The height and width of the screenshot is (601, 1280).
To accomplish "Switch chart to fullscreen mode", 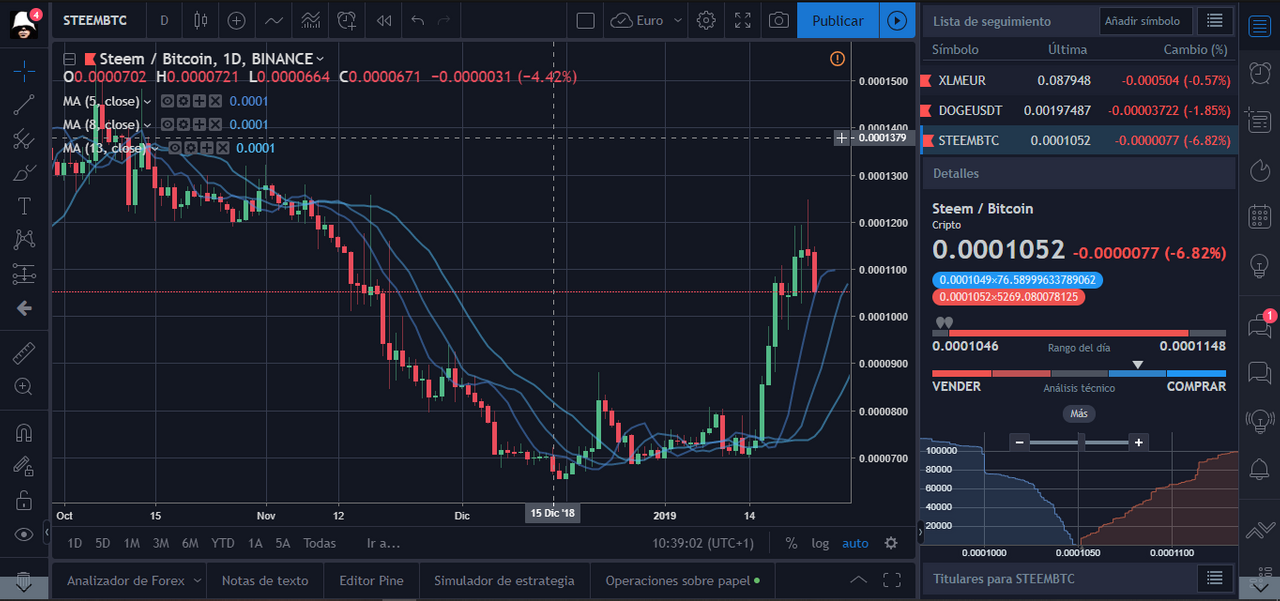I will (743, 20).
